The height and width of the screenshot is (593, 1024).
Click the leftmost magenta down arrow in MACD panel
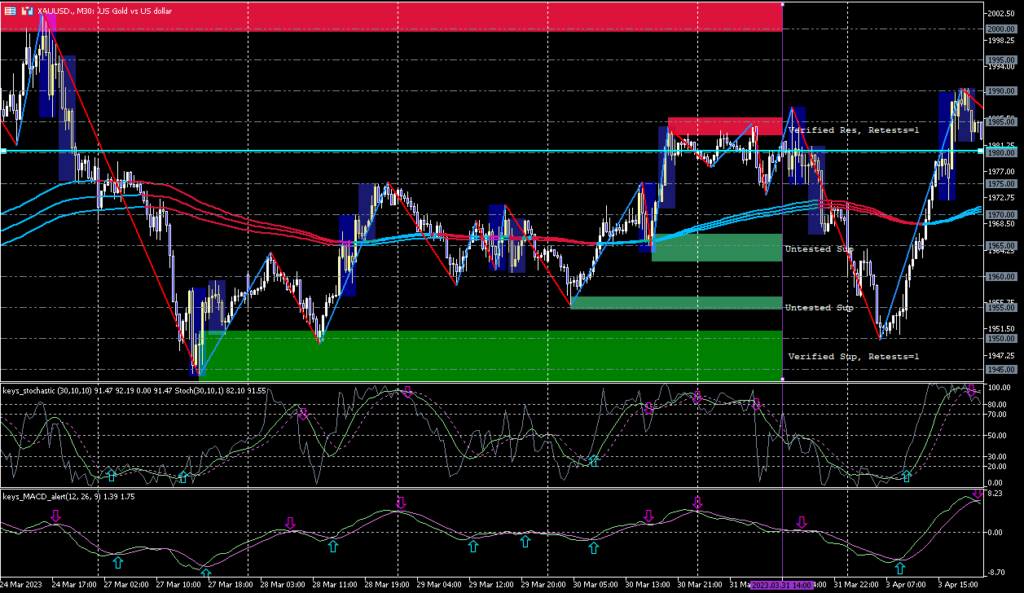56,516
